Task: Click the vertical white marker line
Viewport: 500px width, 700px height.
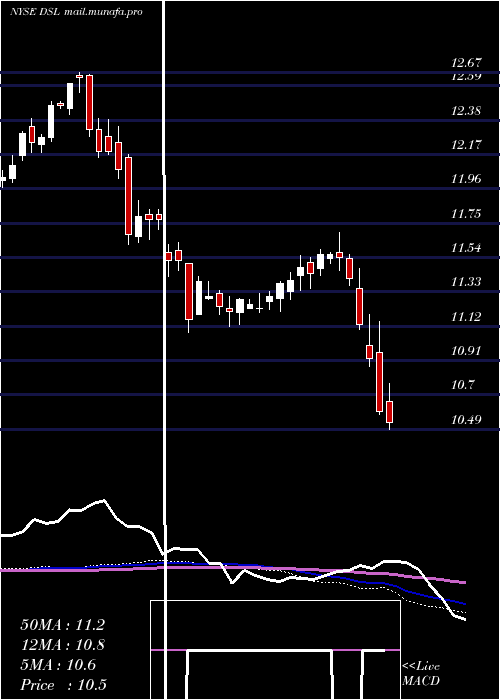Action: pos(165,350)
